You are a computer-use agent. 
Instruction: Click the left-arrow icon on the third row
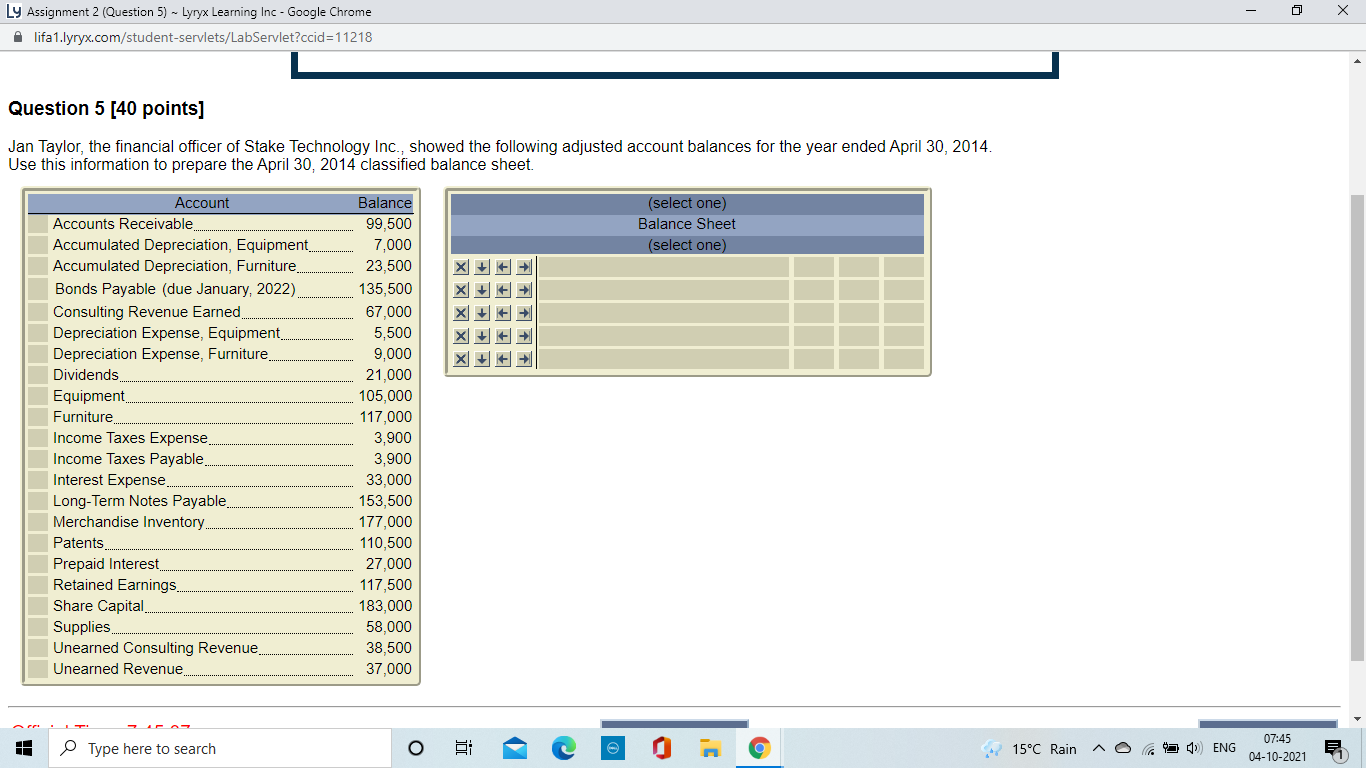pos(502,312)
